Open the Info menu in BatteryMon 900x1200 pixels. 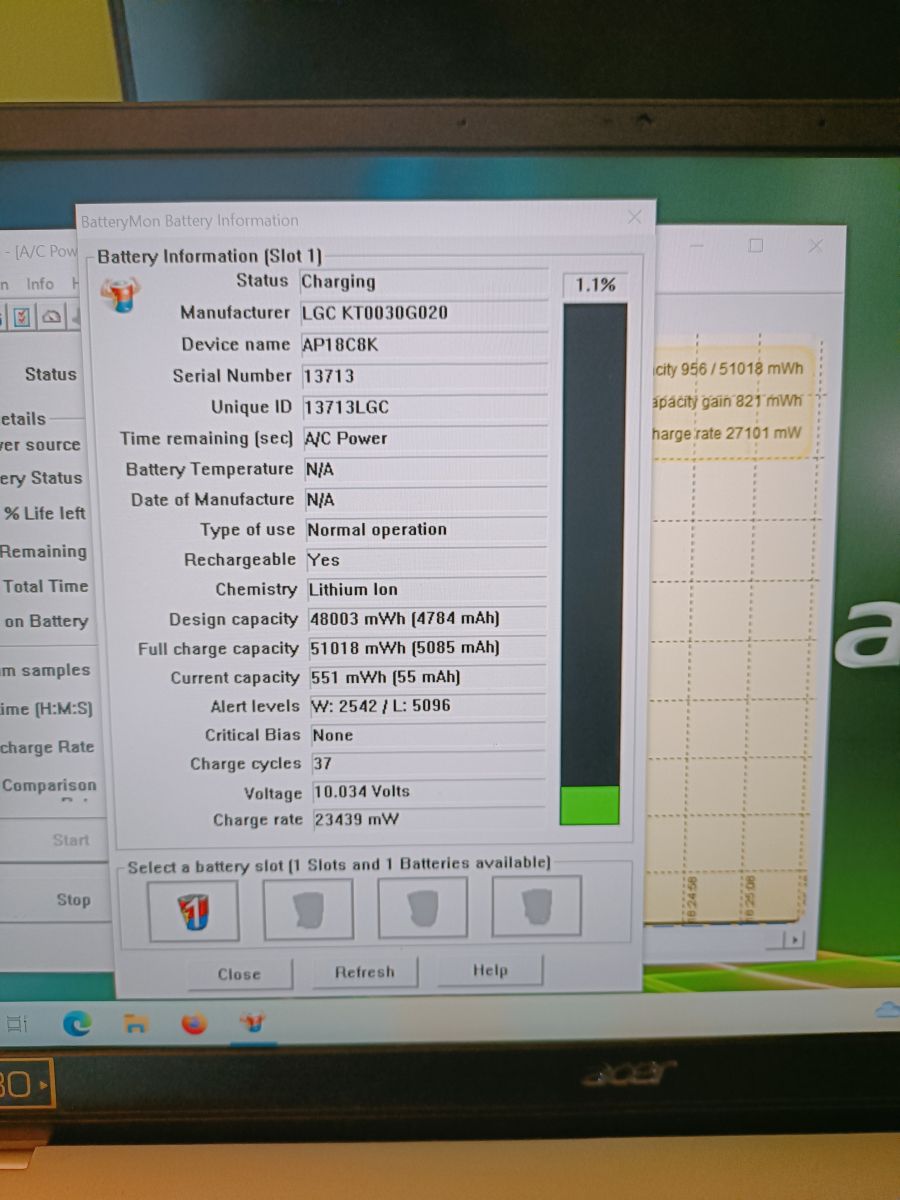(x=40, y=284)
